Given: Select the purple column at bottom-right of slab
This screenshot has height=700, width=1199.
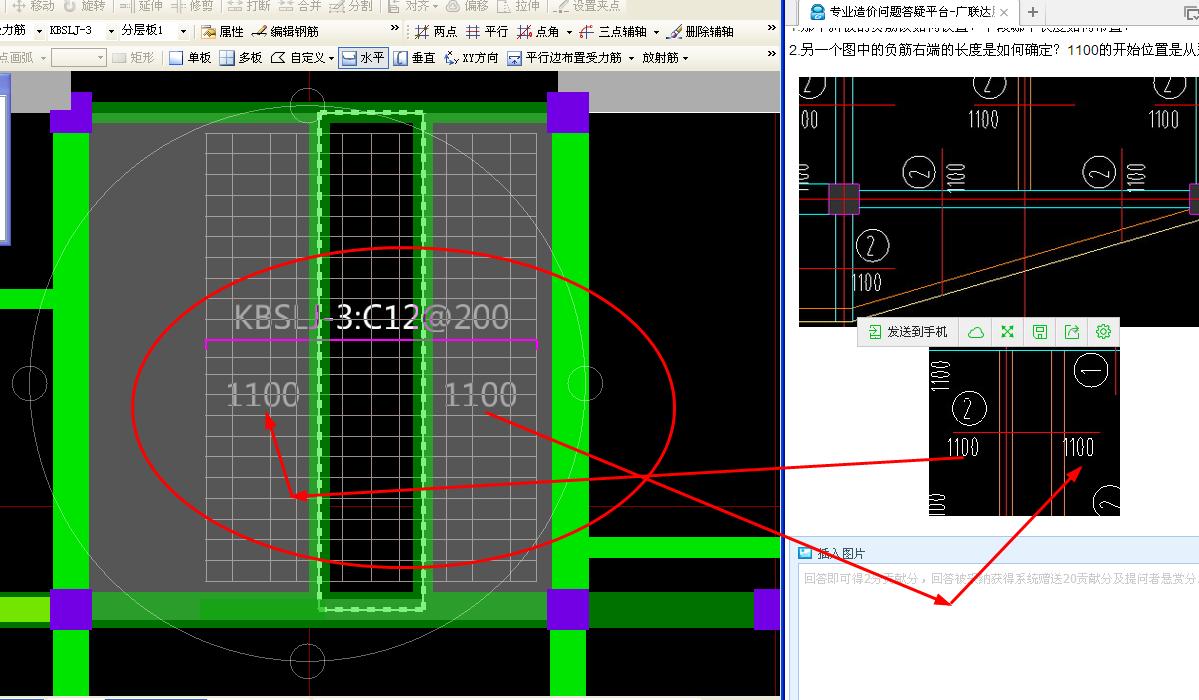Looking at the screenshot, I should click(x=568, y=609).
